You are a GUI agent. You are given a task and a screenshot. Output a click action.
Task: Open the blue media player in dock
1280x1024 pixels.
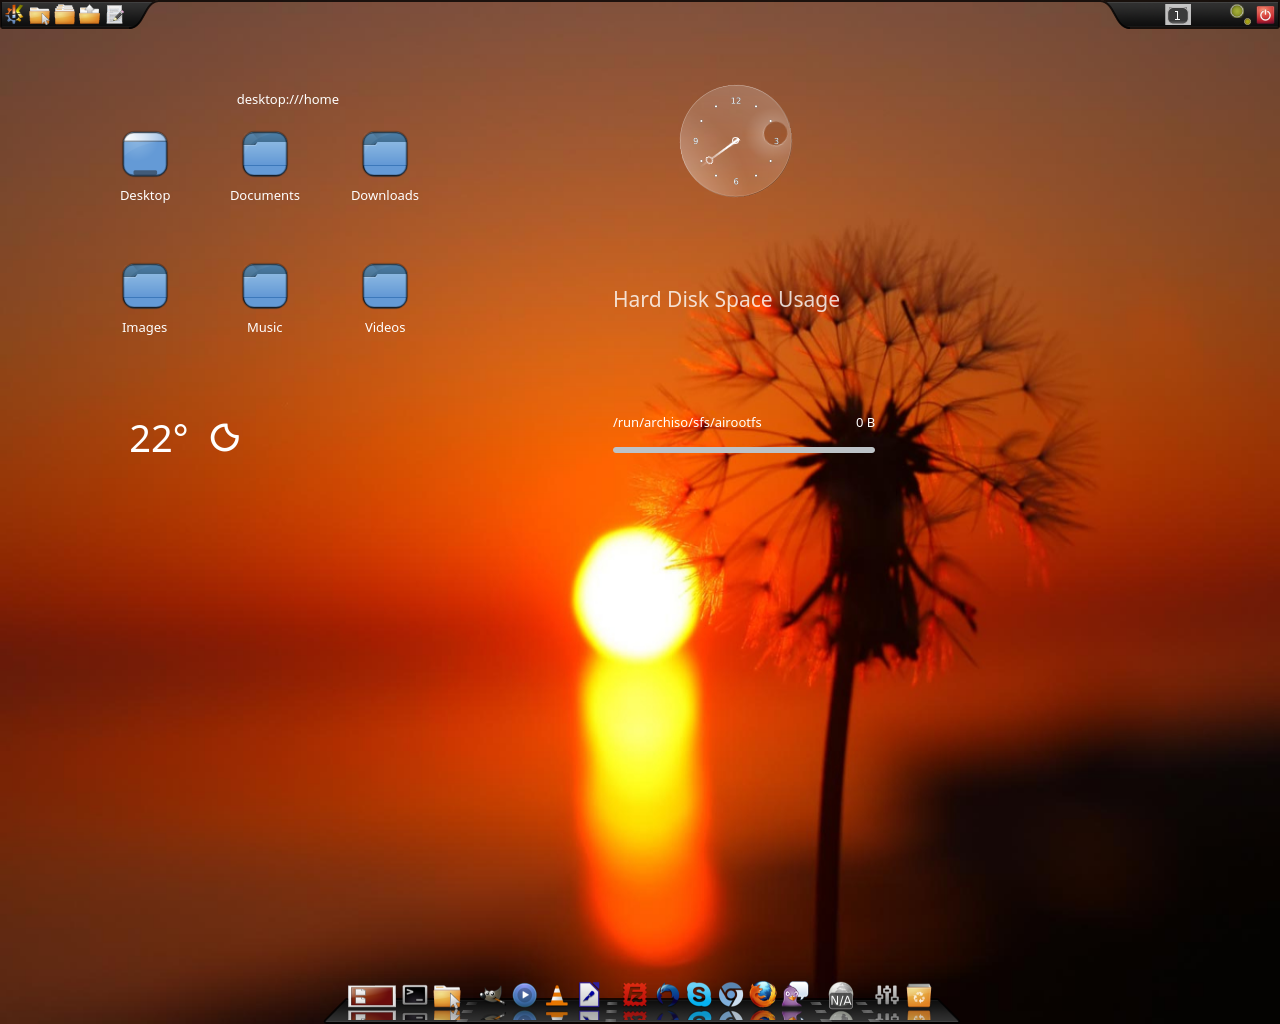[524, 995]
